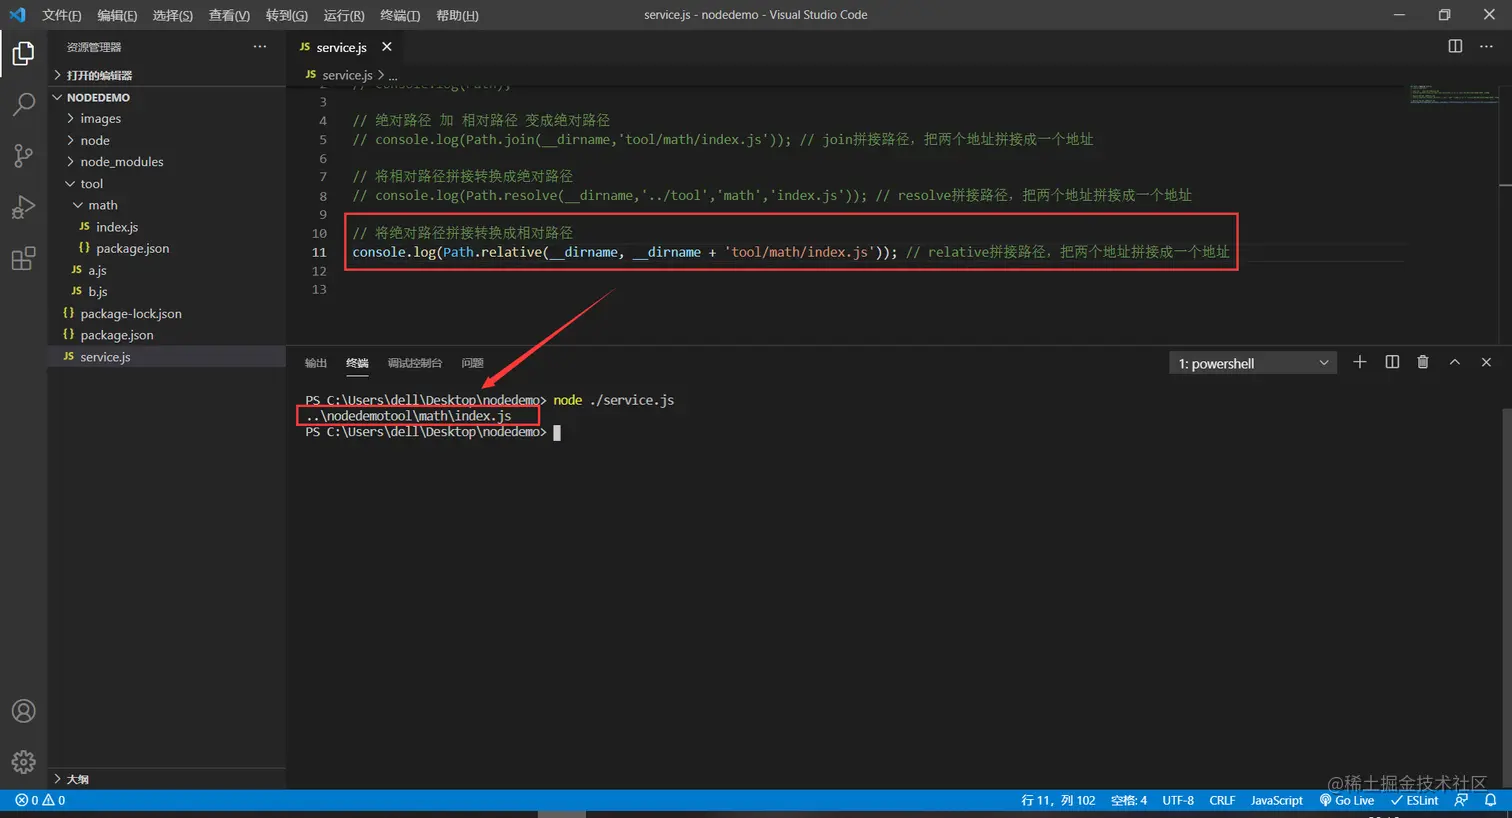Click ESLint status bar item
This screenshot has width=1512, height=818.
(x=1414, y=800)
